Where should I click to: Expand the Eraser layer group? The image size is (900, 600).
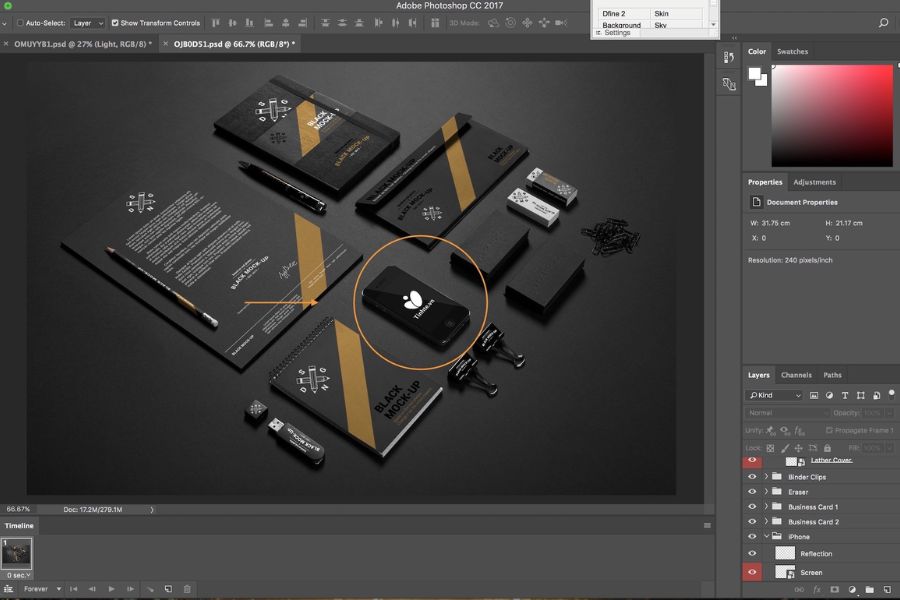click(766, 492)
